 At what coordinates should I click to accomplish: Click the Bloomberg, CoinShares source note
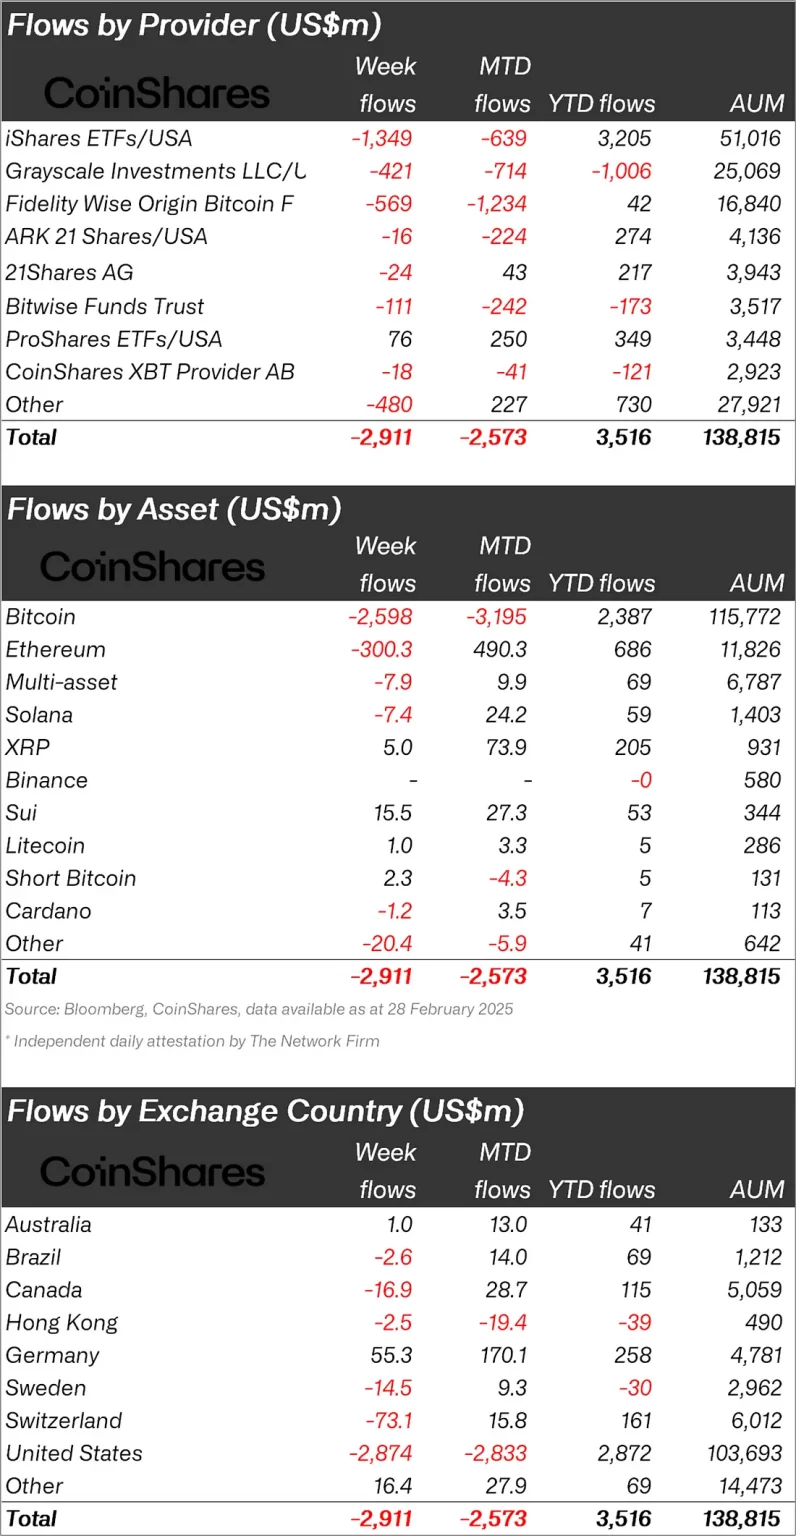259,1009
